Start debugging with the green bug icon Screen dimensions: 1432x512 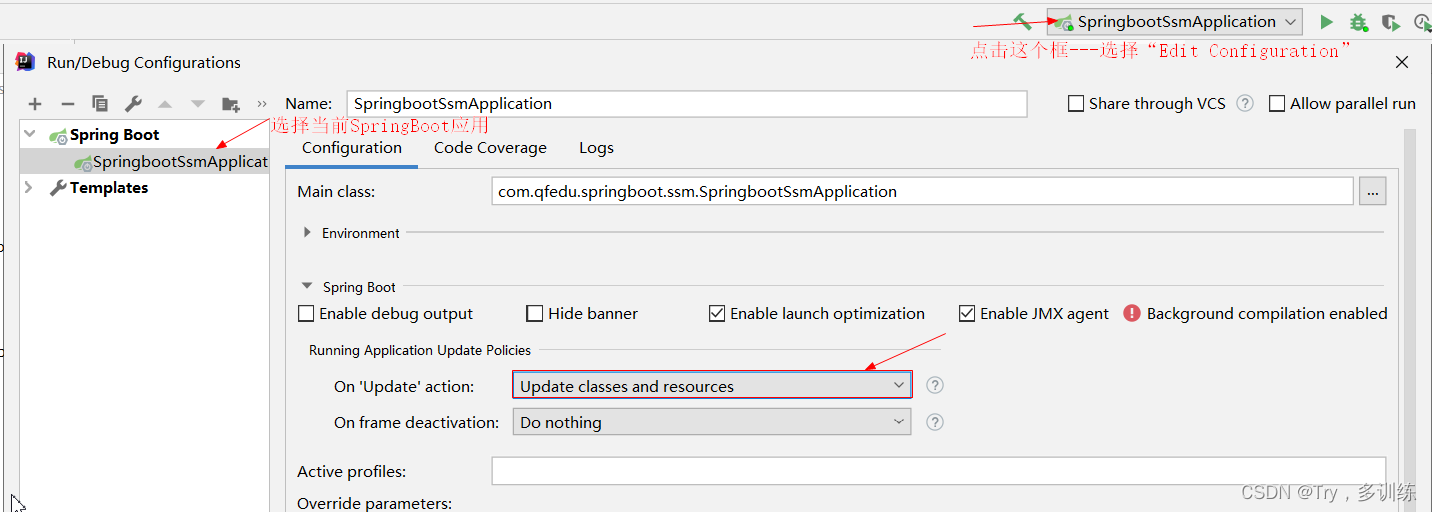click(x=1358, y=22)
